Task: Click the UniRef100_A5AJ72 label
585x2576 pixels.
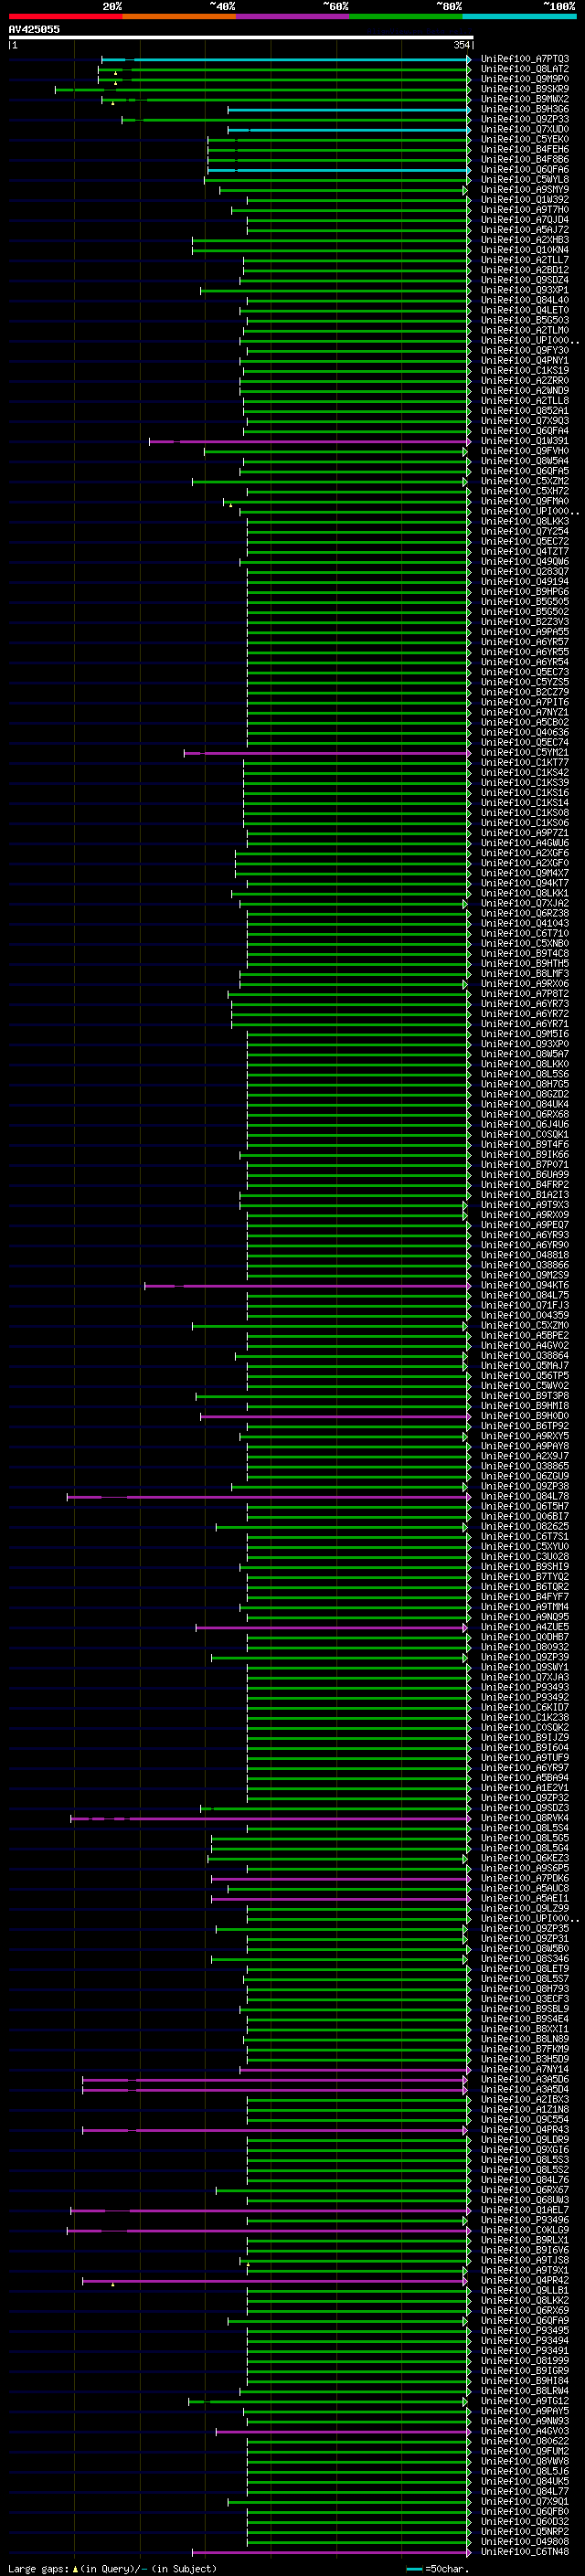Action: coord(524,229)
